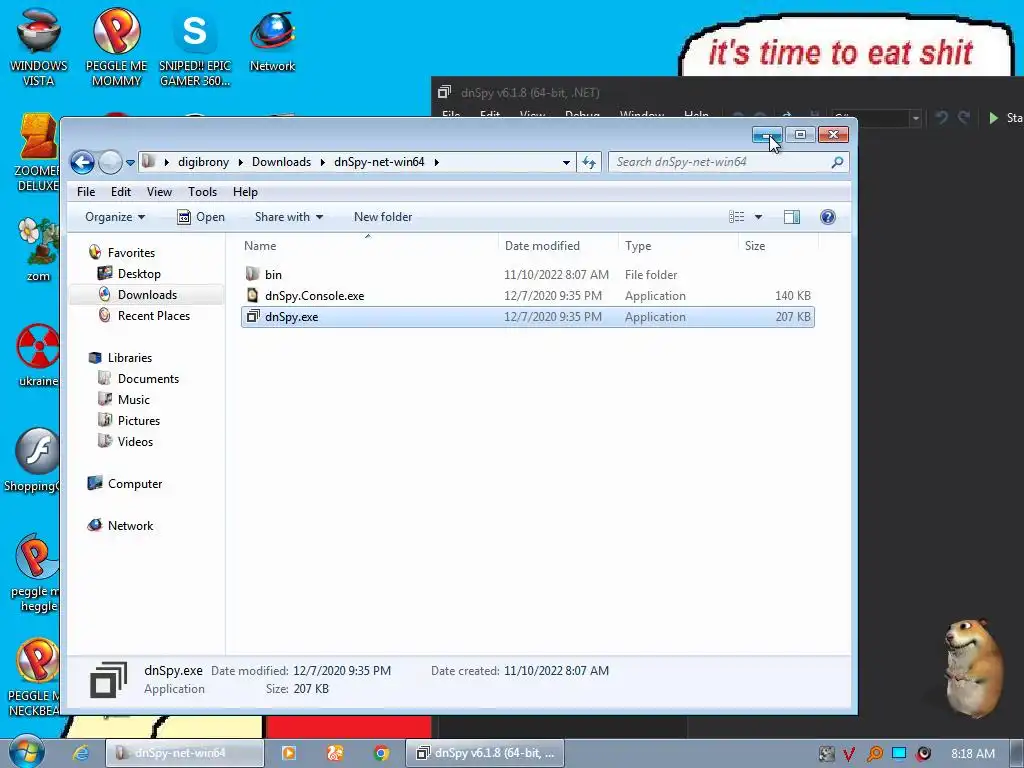Click the Windows Media Player taskbar icon
1024x768 pixels.
click(288, 753)
